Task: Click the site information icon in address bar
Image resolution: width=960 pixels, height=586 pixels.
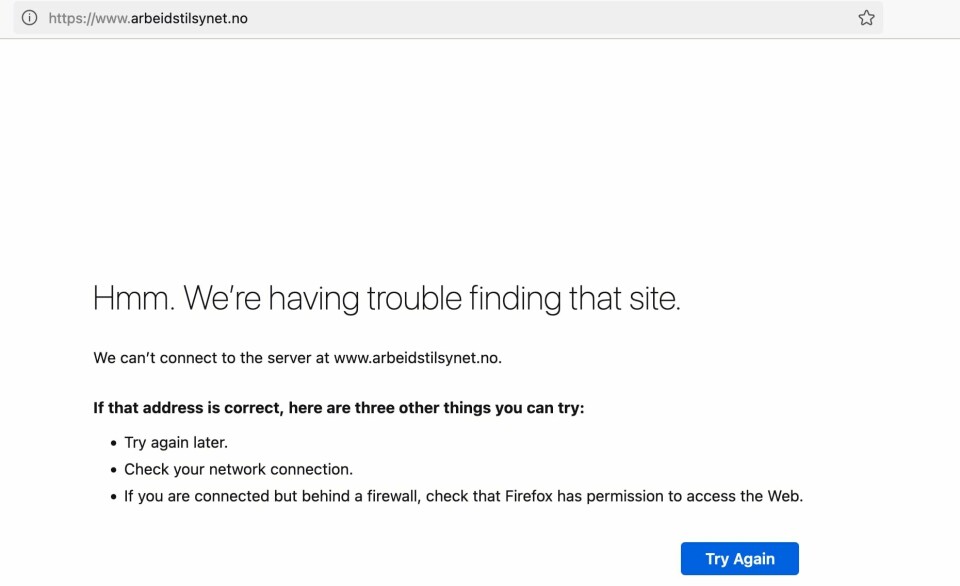Action: pos(29,18)
